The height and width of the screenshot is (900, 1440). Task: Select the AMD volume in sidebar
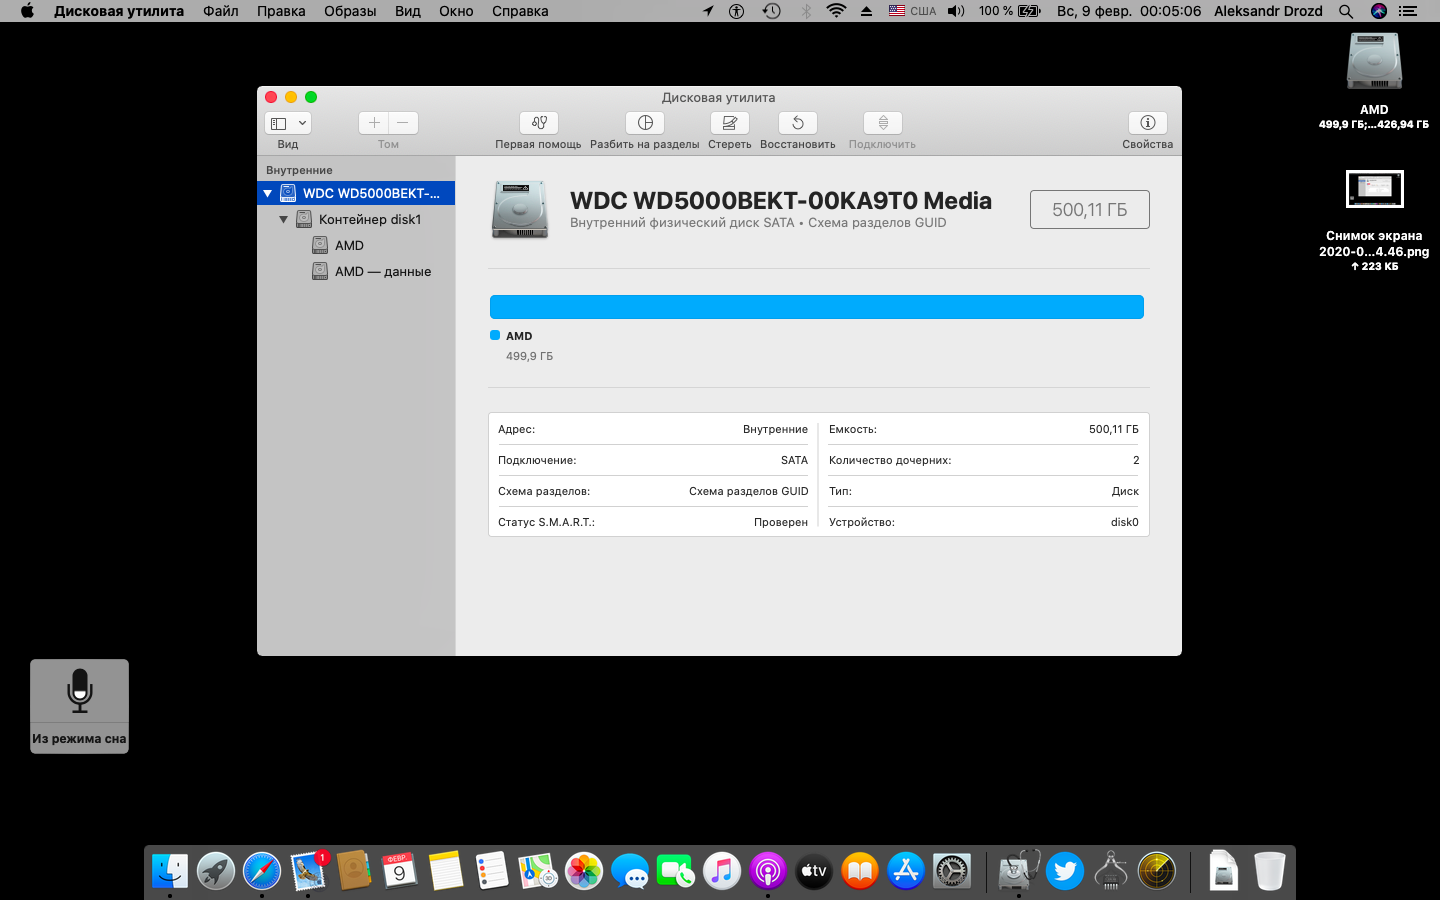click(356, 245)
